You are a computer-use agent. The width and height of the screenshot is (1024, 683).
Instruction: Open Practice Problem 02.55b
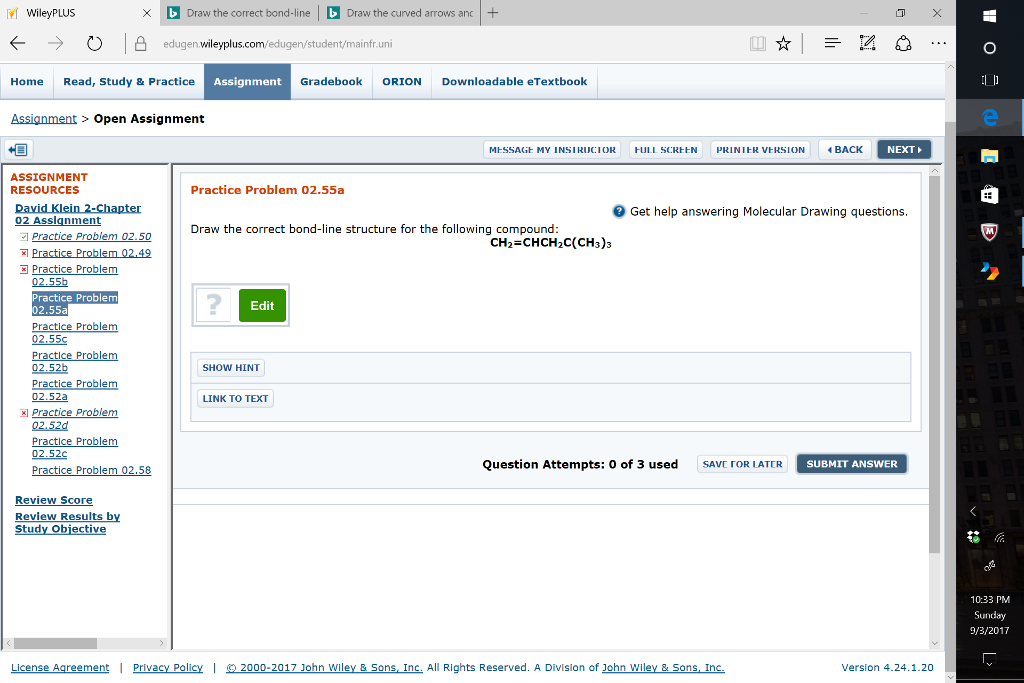point(74,275)
